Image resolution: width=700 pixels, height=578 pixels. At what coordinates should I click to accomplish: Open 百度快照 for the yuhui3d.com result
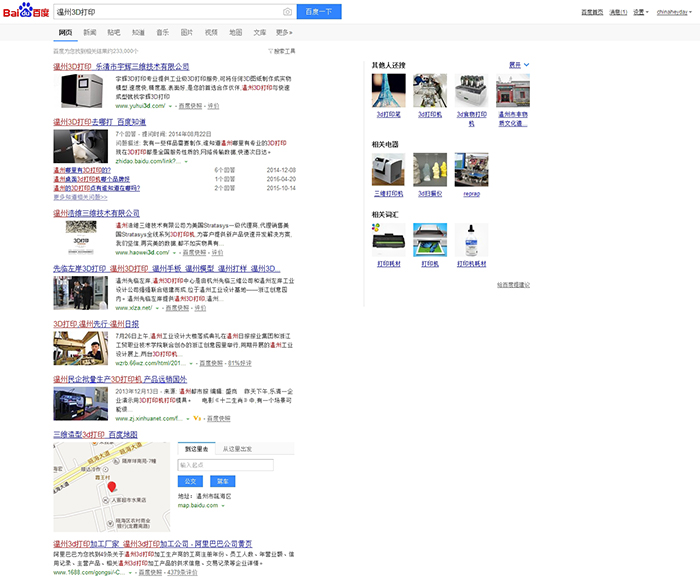(x=190, y=106)
